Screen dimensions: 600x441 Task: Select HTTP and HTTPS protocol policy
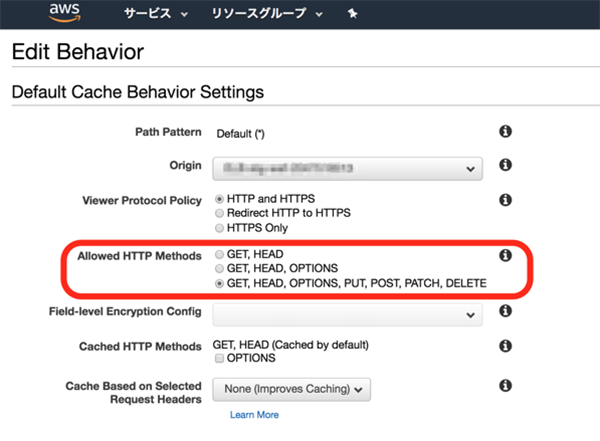click(x=220, y=200)
